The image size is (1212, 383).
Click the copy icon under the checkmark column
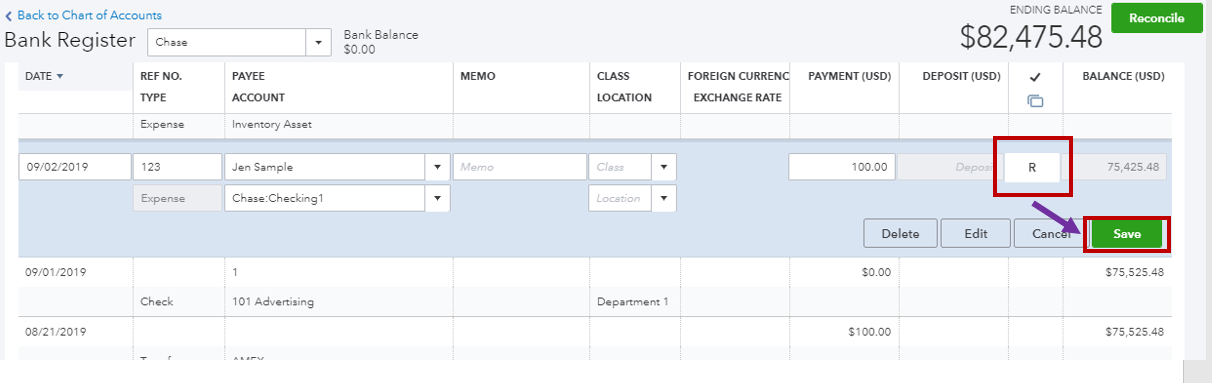1035,101
